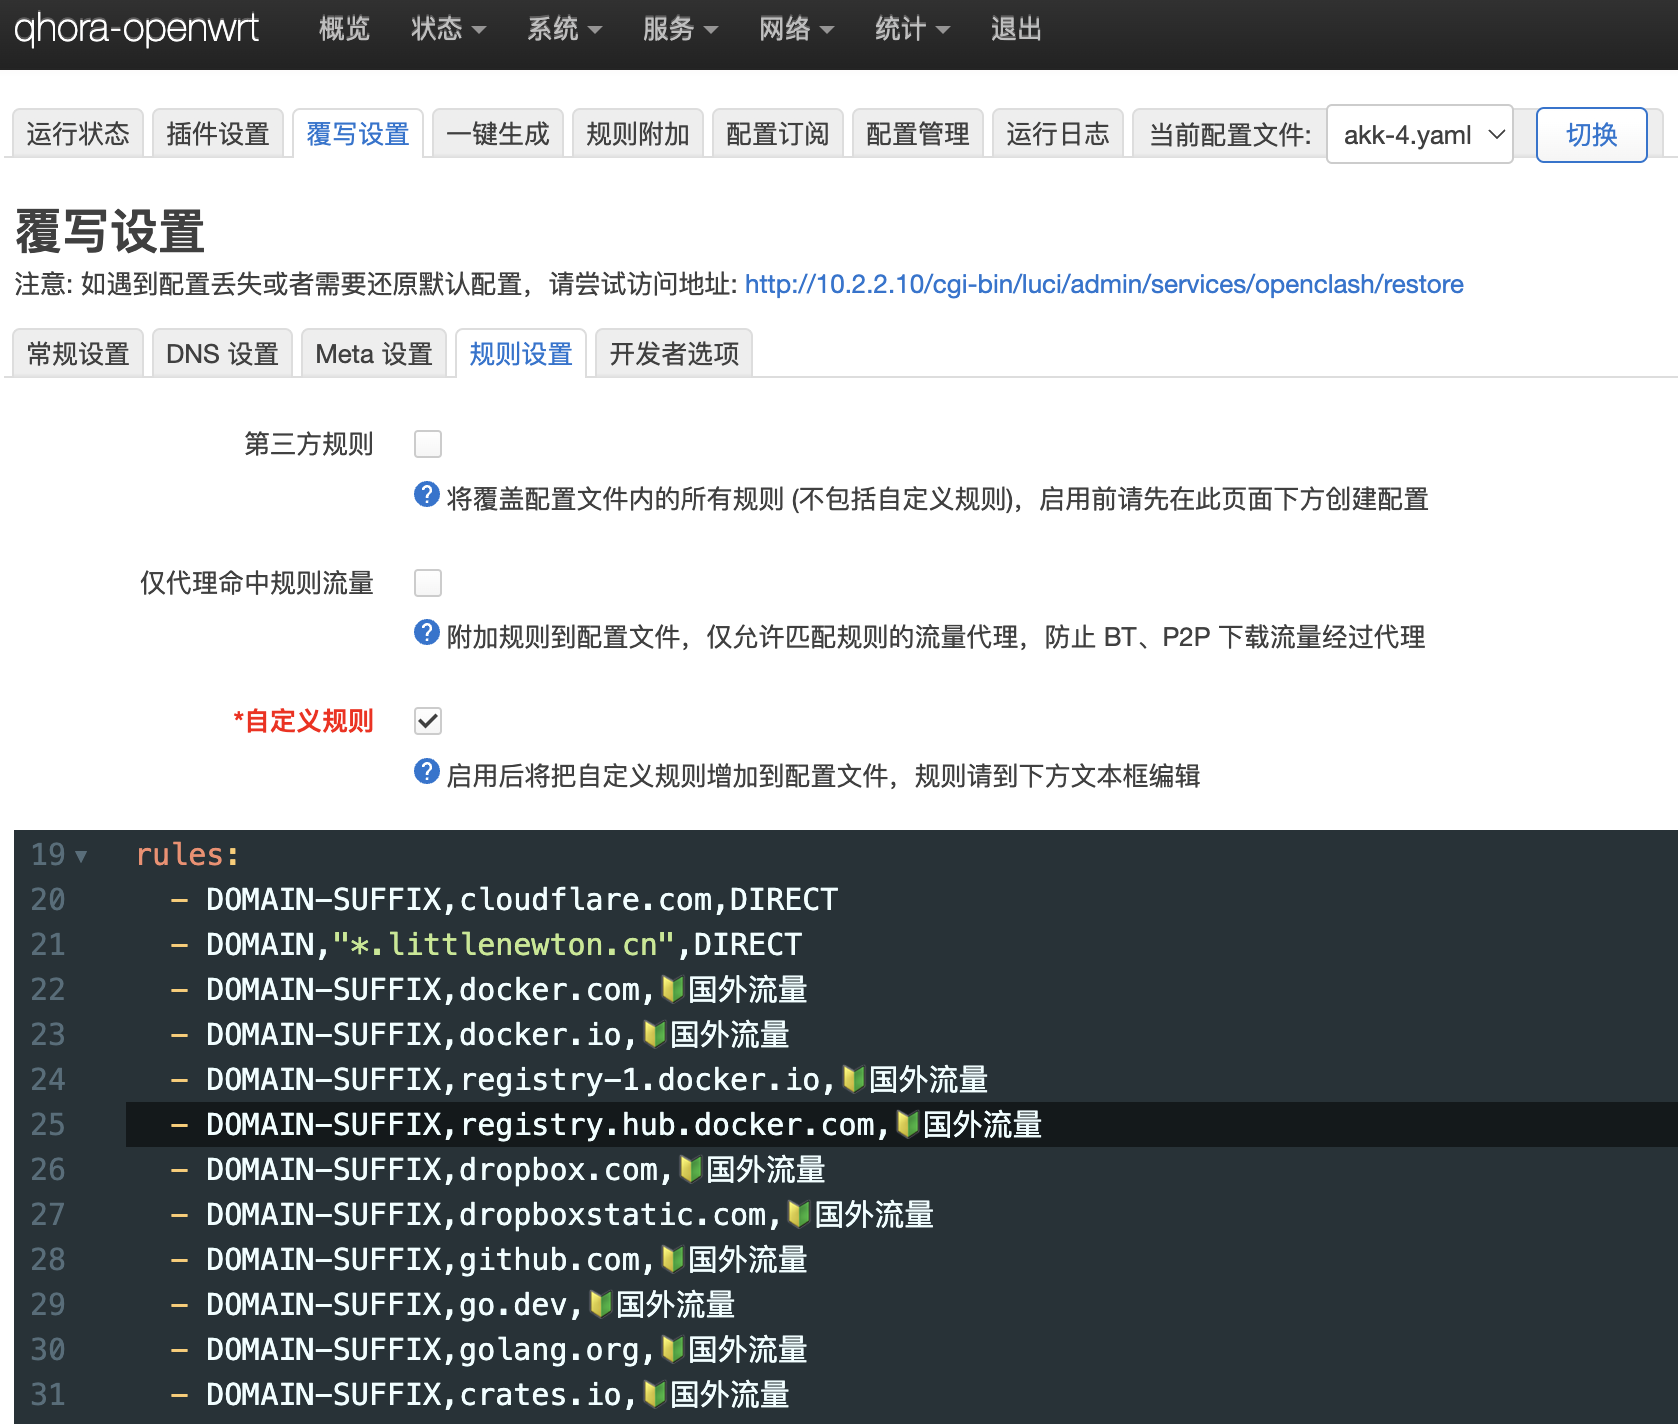The height and width of the screenshot is (1424, 1678).
Task: Click the qhora-openwrt brand link
Action: (x=136, y=28)
